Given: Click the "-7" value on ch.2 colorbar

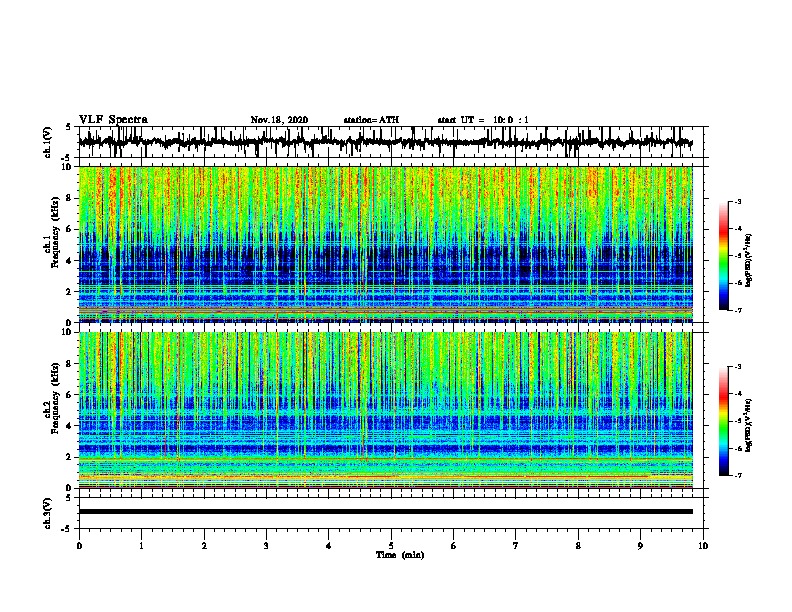Looking at the screenshot, I should click(737, 476).
